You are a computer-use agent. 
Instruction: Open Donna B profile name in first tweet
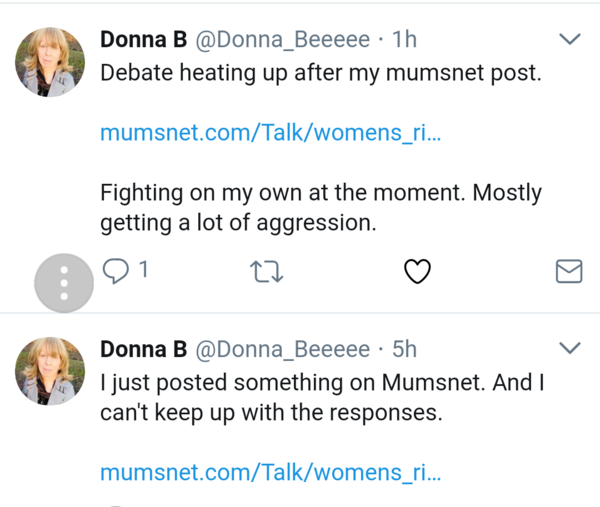[142, 40]
